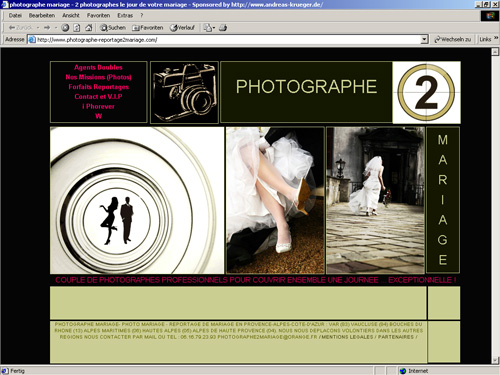The height and width of the screenshot is (375, 500).
Task: Click the Internet zone globe icon
Action: tap(403, 371)
